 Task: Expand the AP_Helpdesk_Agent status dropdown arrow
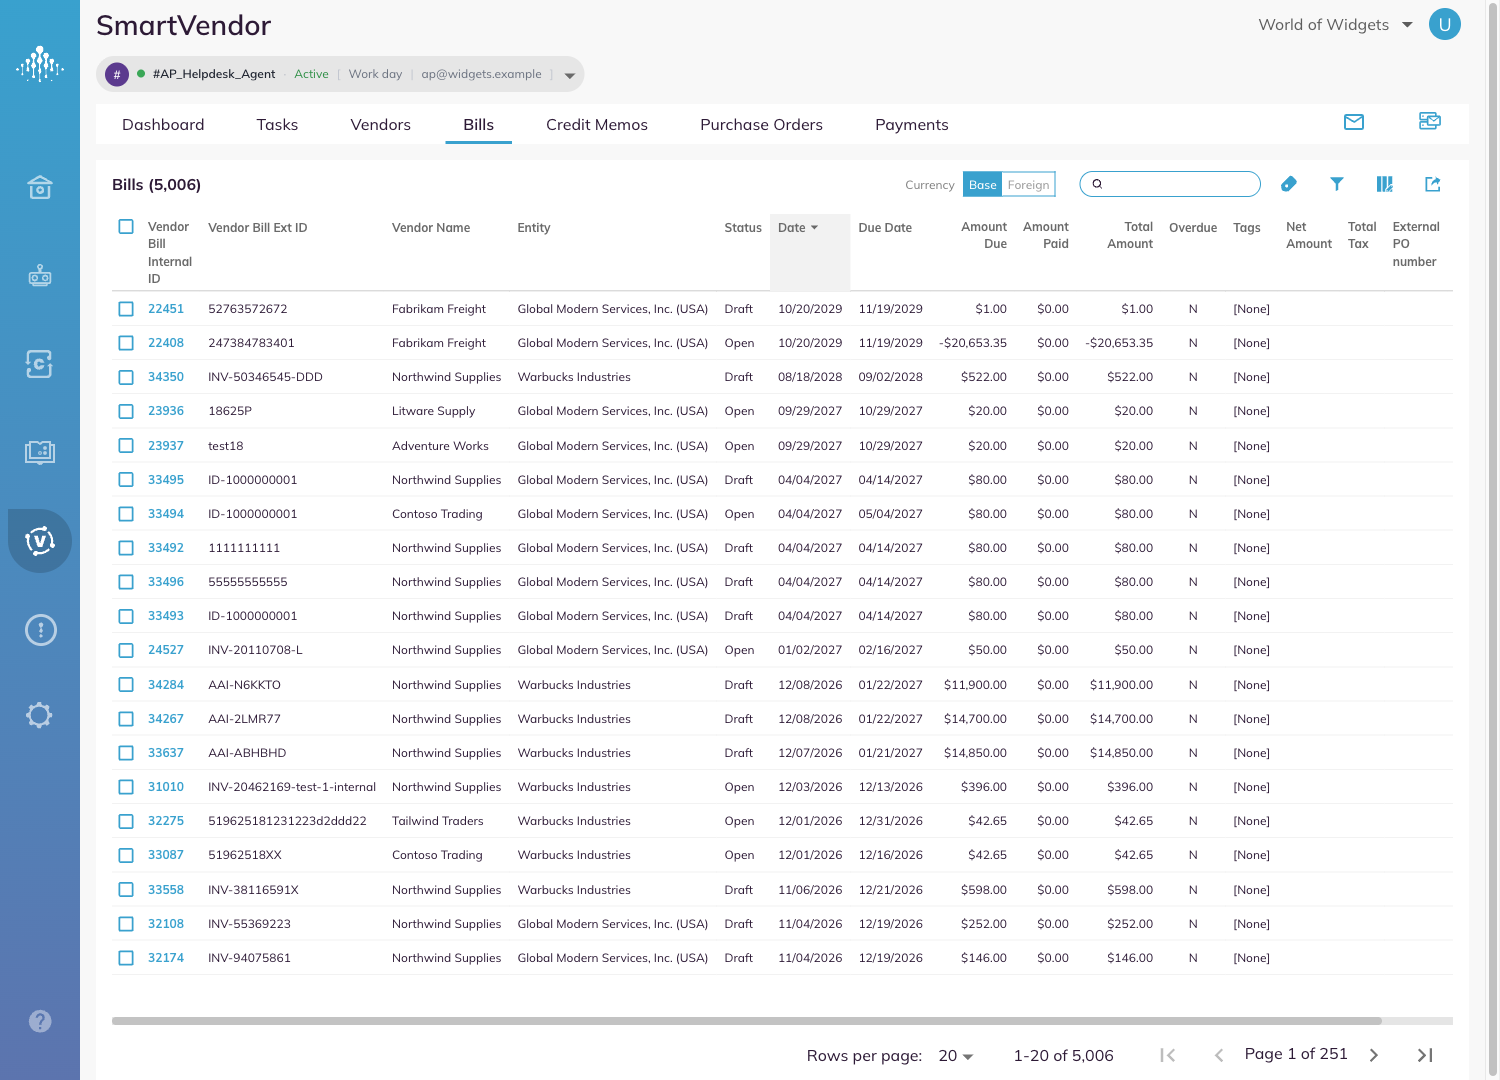click(x=570, y=75)
